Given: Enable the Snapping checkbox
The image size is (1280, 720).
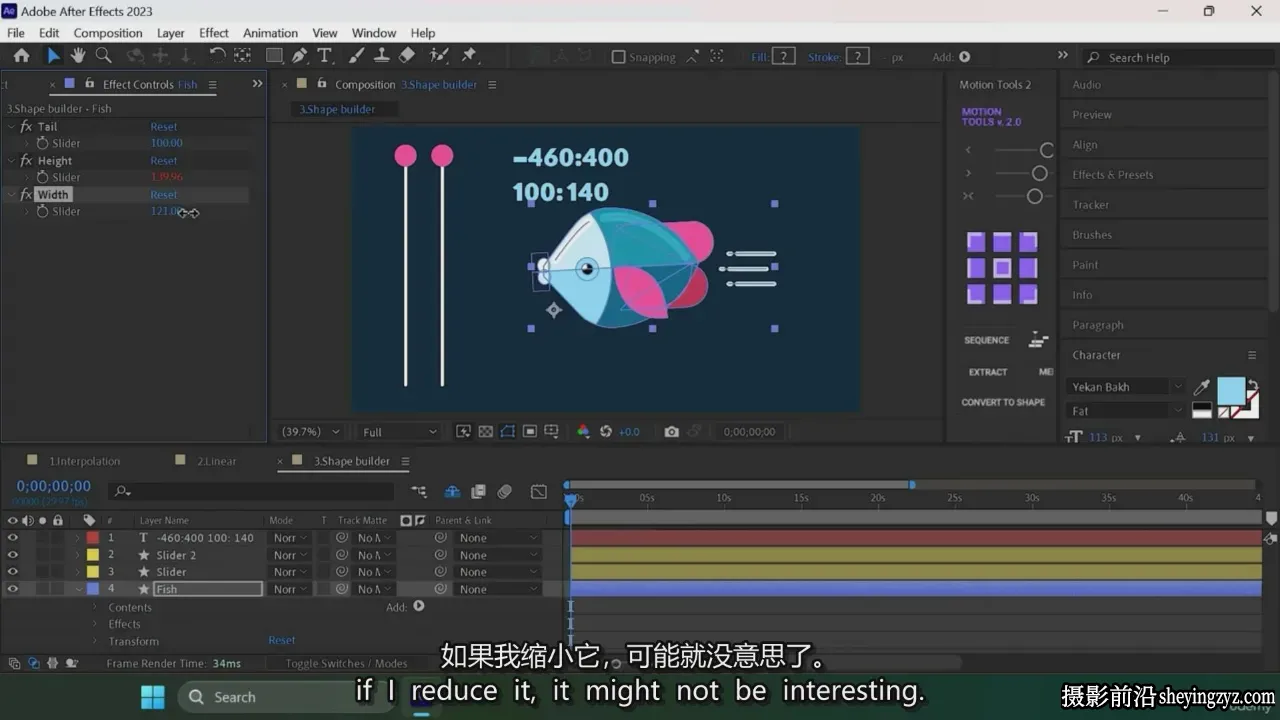Looking at the screenshot, I should click(x=618, y=57).
